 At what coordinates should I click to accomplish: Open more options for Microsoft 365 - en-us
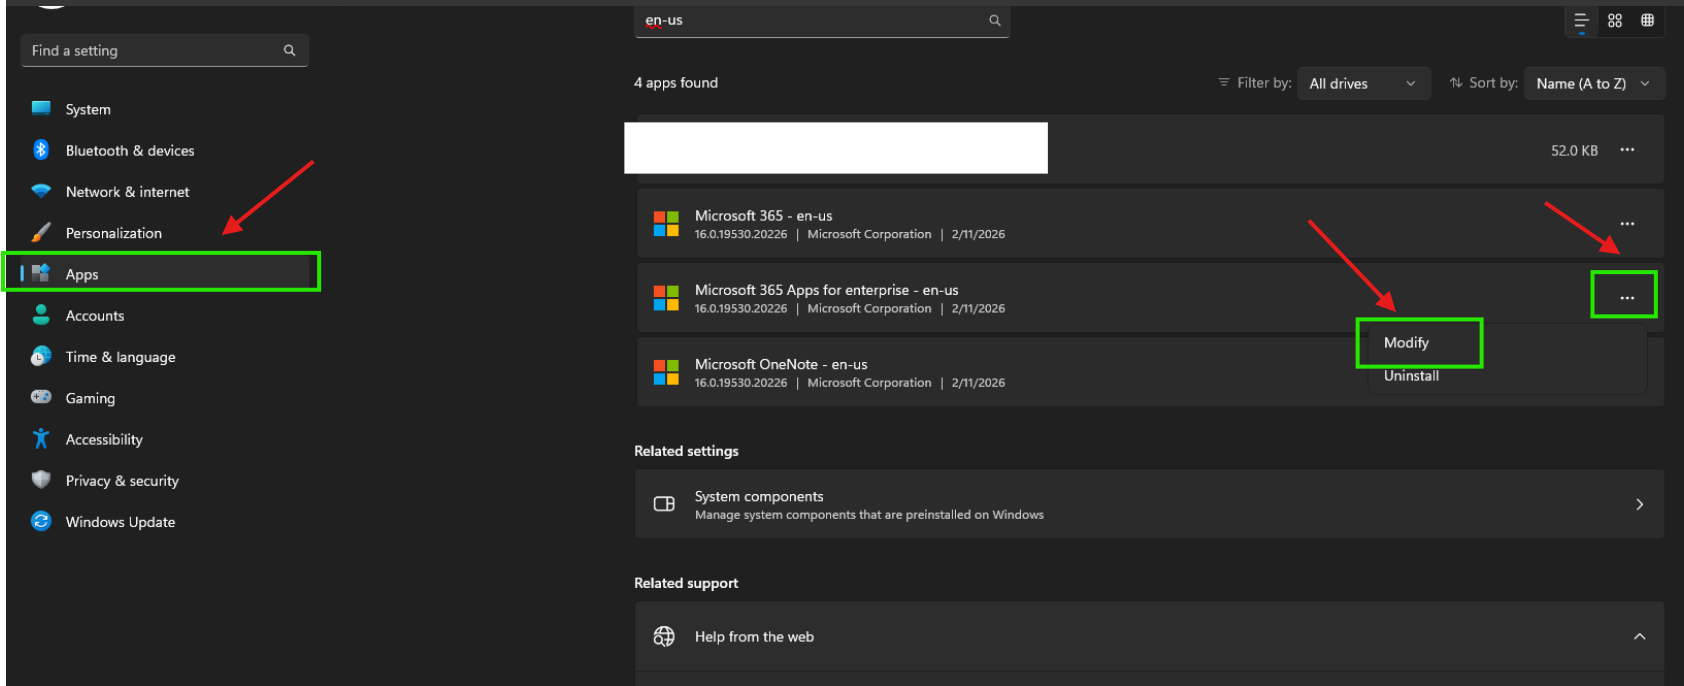tap(1627, 224)
